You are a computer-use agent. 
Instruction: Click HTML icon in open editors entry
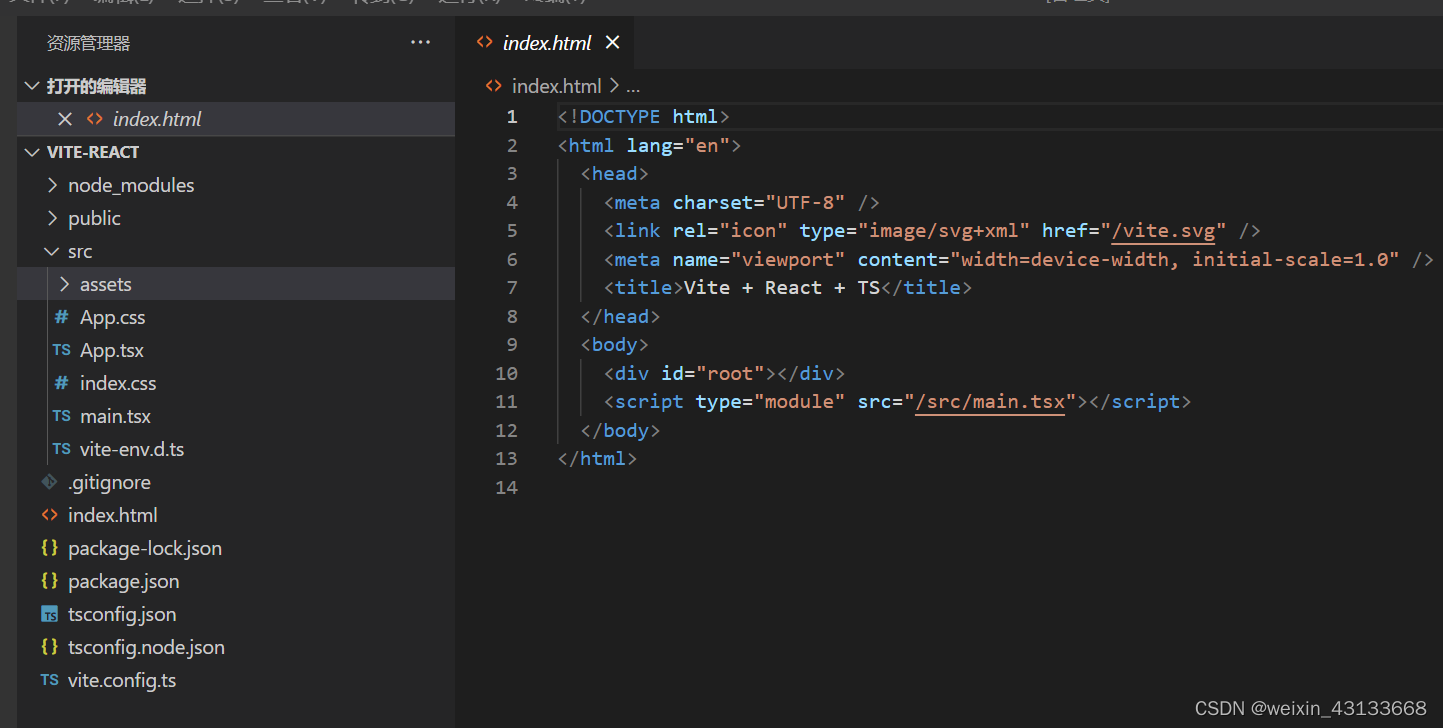pyautogui.click(x=95, y=119)
